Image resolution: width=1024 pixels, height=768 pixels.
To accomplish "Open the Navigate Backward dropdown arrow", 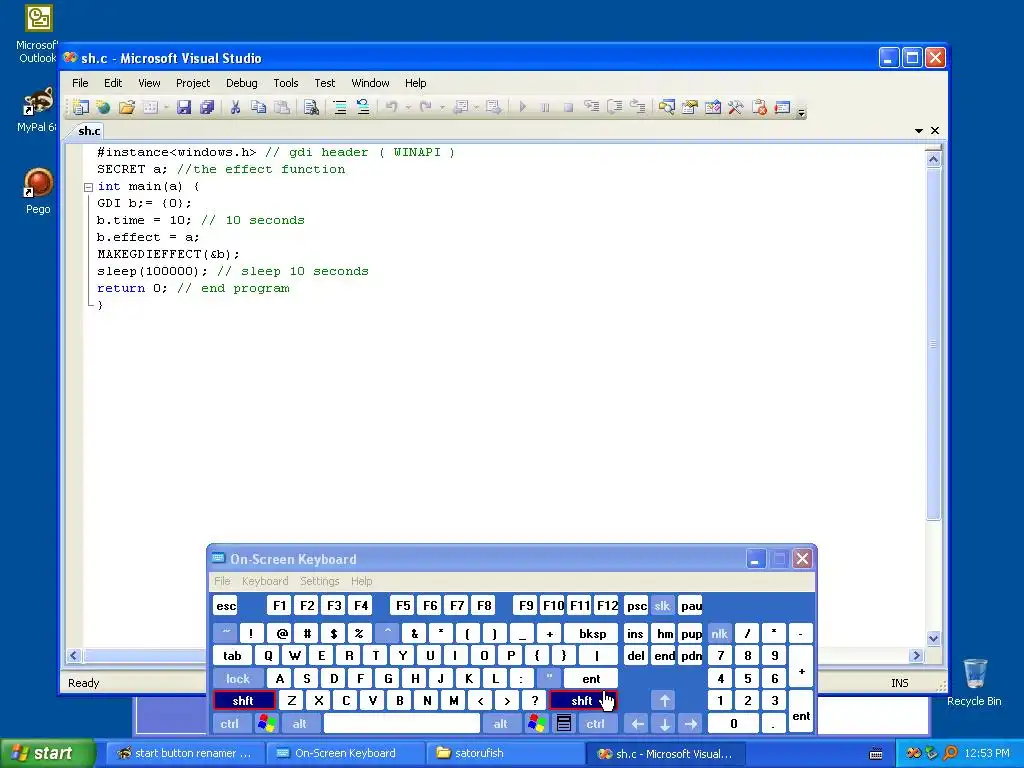I will pyautogui.click(x=476, y=107).
